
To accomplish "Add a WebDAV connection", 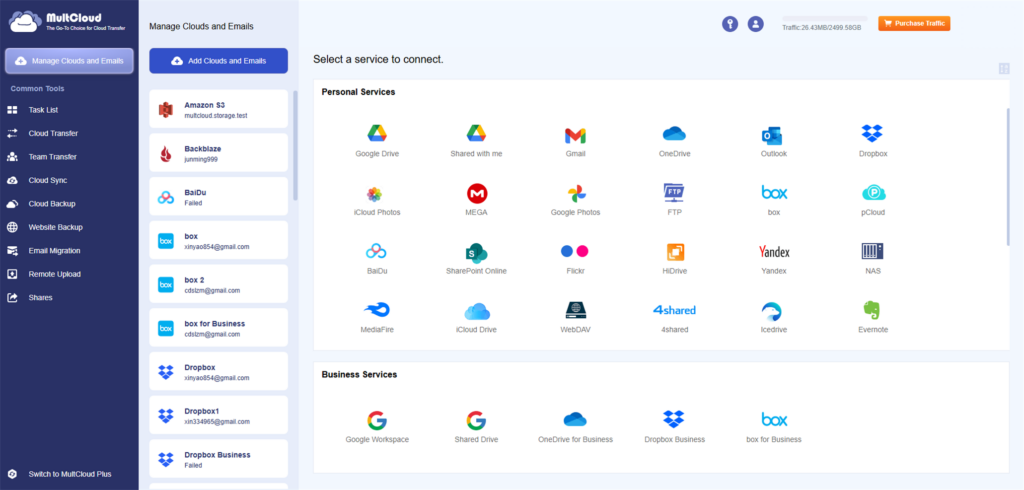I will [x=575, y=317].
